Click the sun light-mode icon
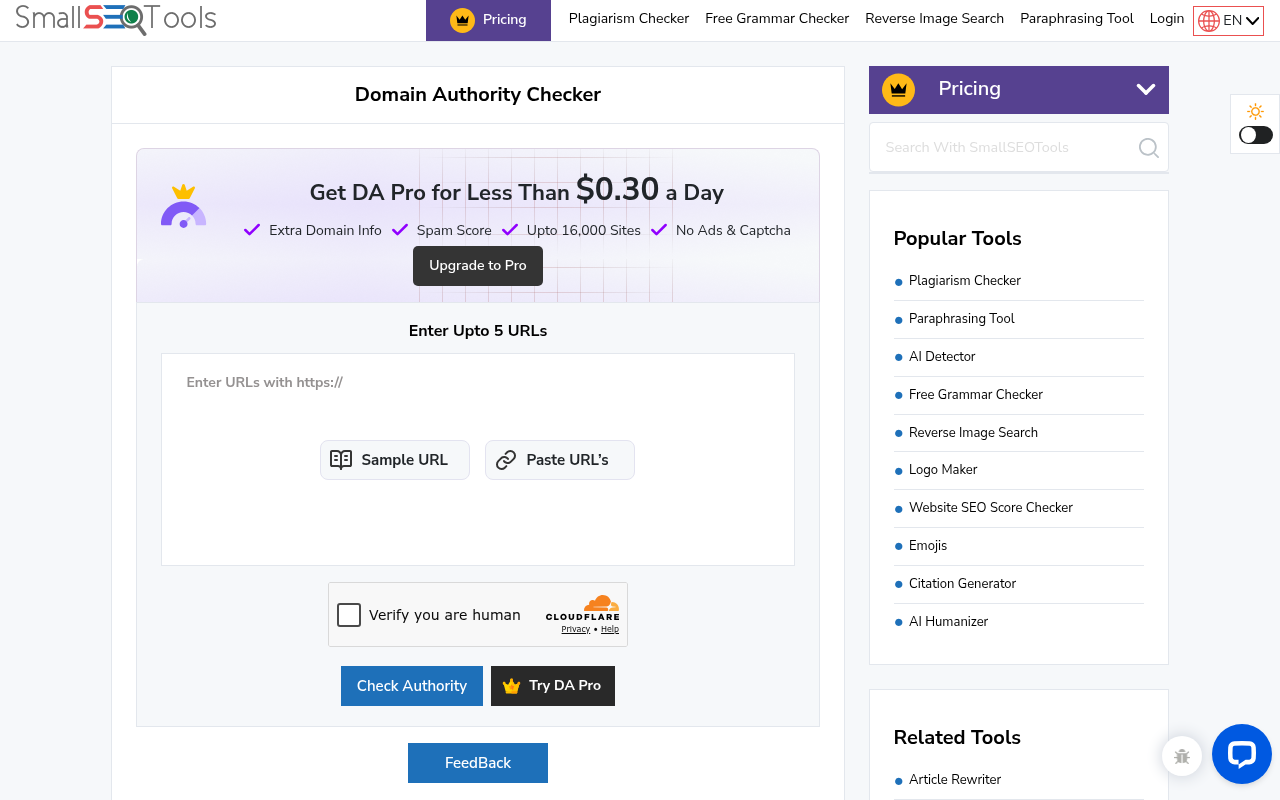Image resolution: width=1280 pixels, height=800 pixels. [1256, 112]
